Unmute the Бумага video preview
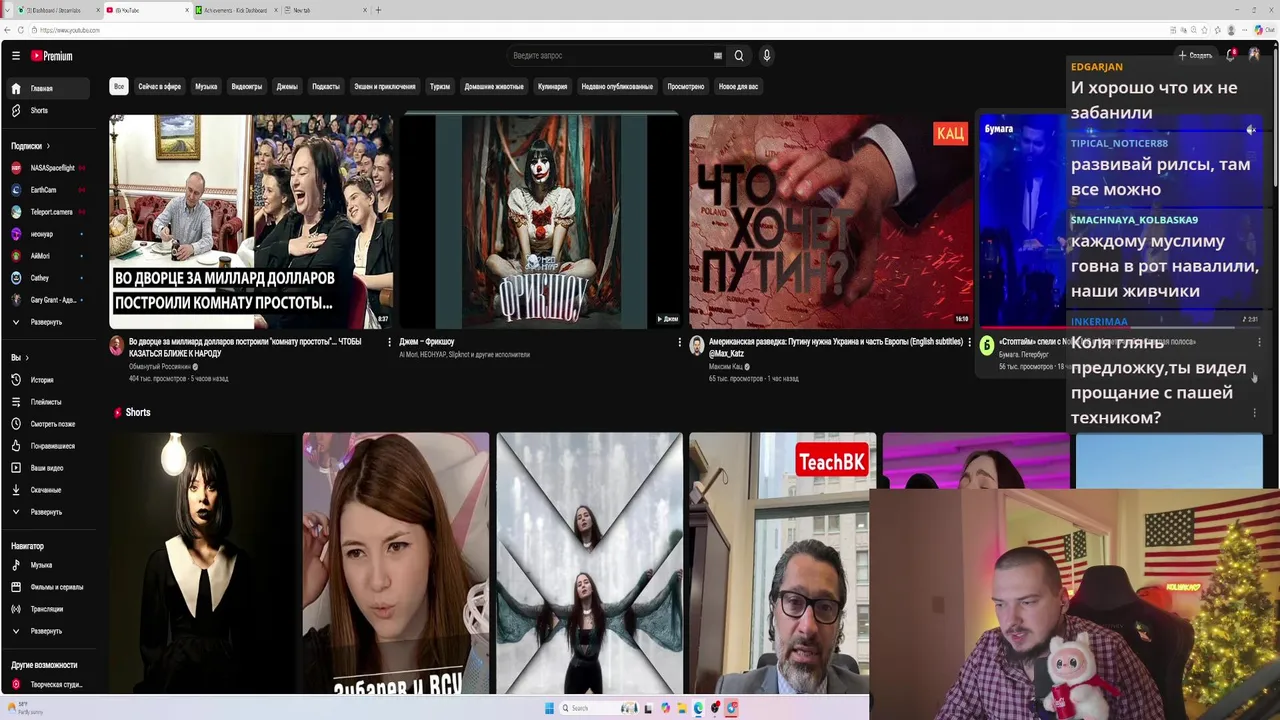 [1251, 130]
